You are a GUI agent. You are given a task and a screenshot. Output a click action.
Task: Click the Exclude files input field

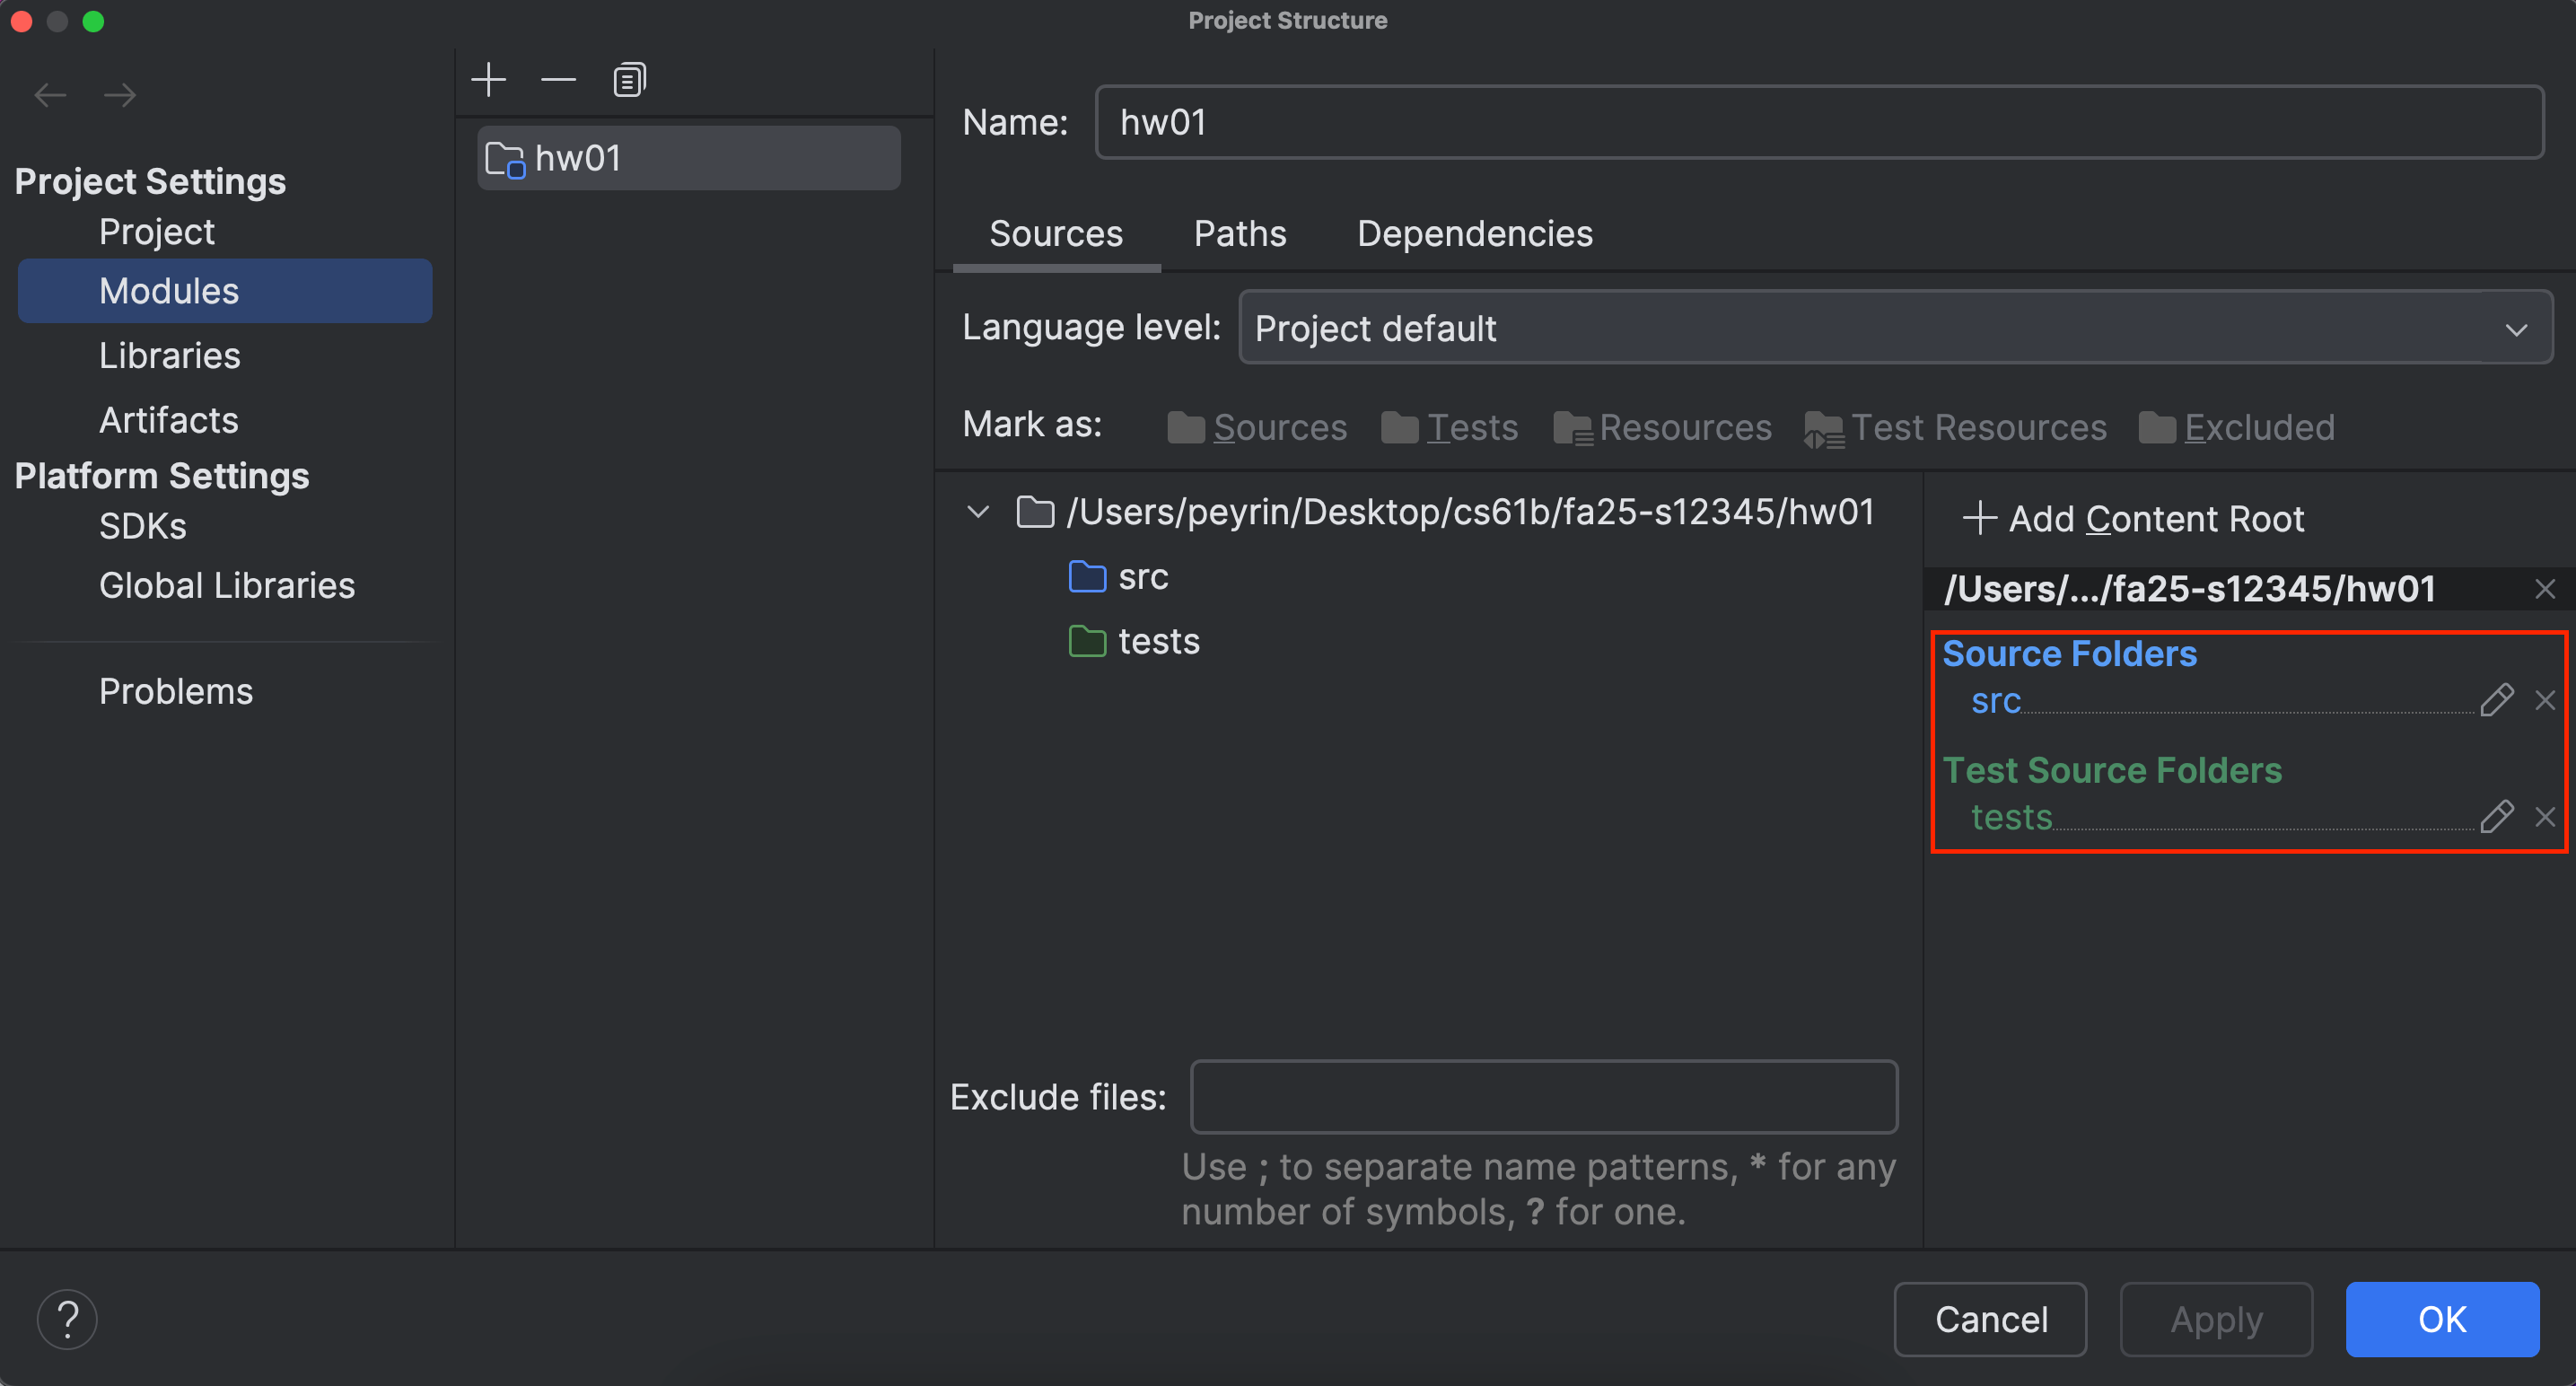point(1543,1096)
